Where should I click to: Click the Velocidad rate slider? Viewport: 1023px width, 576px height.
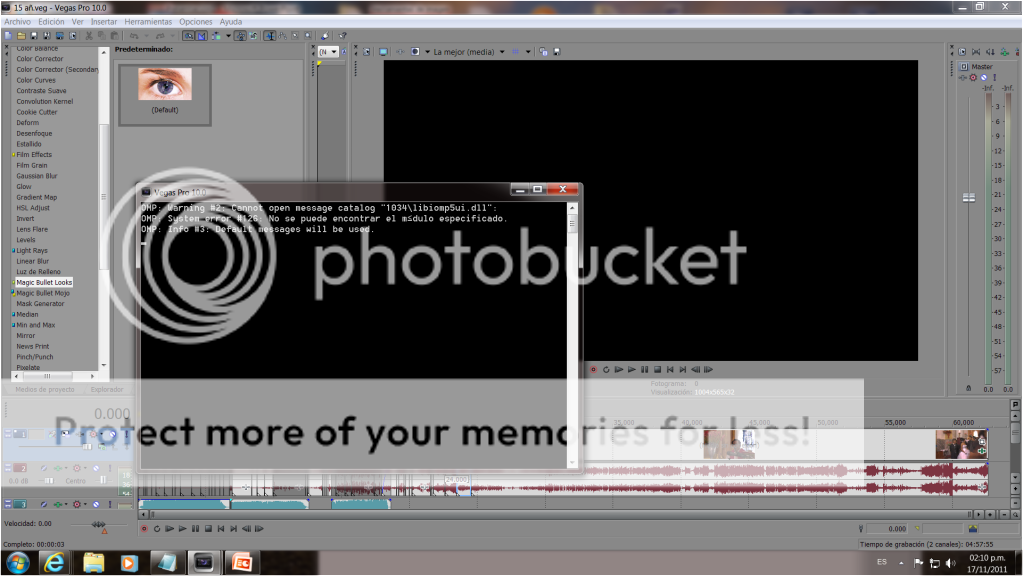(x=99, y=524)
